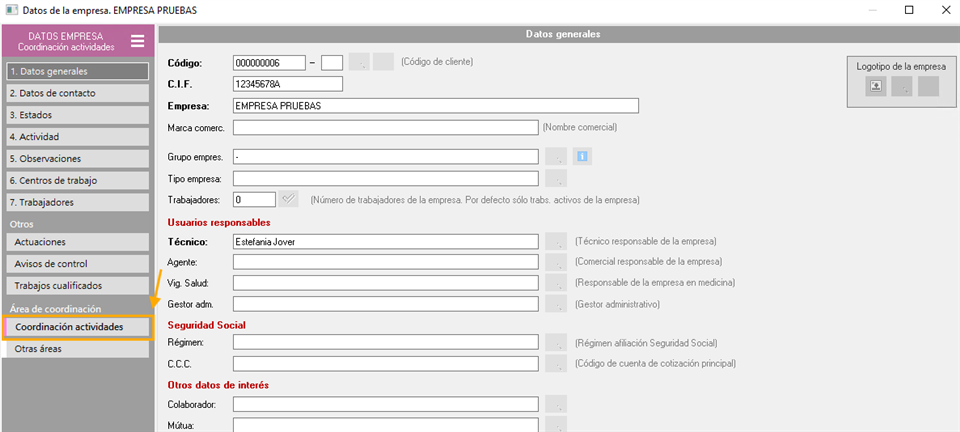
Task: Click the lookup button beside Técnico field
Action: 556,242
